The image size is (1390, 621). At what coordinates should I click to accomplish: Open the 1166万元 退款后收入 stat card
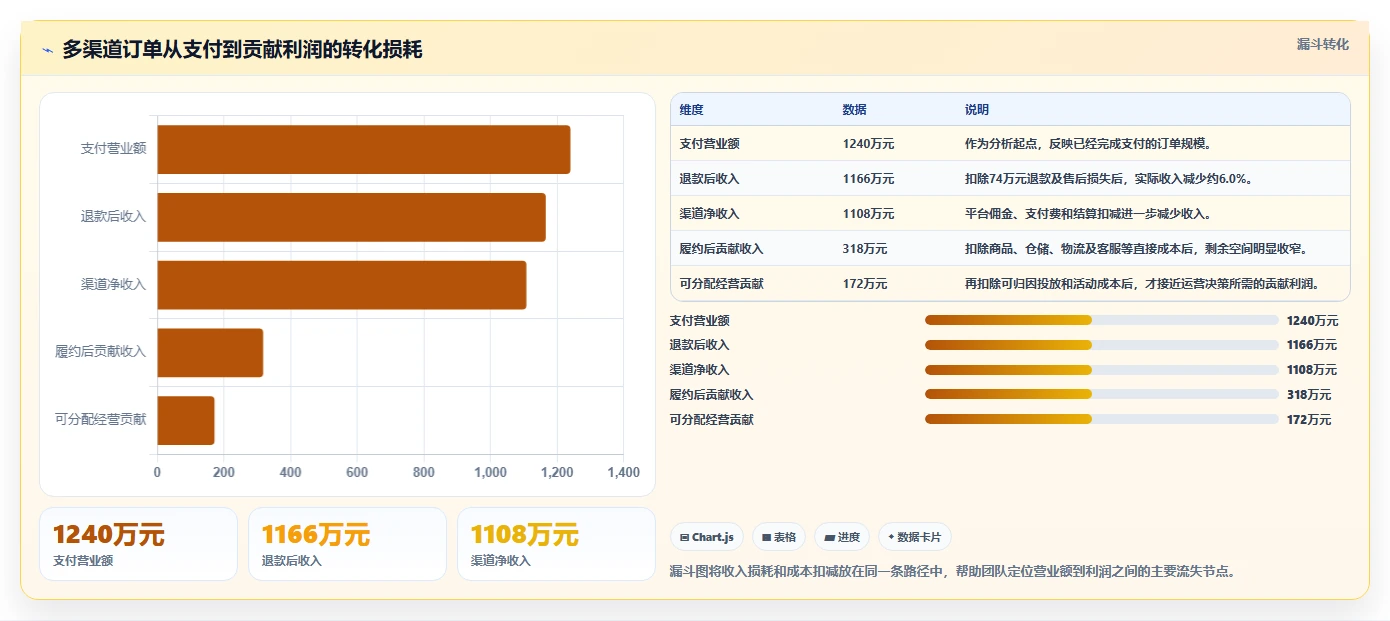click(348, 544)
